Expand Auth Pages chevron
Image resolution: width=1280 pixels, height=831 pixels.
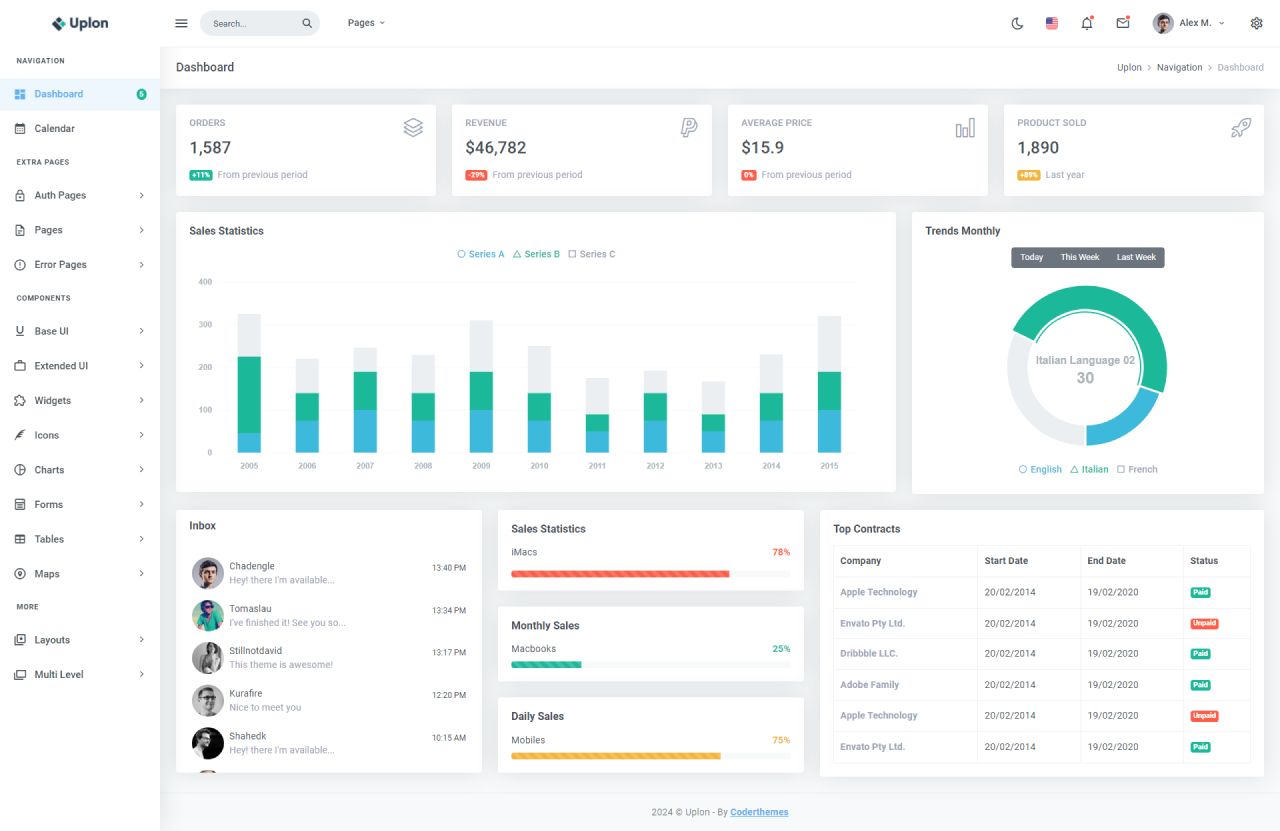click(x=142, y=196)
